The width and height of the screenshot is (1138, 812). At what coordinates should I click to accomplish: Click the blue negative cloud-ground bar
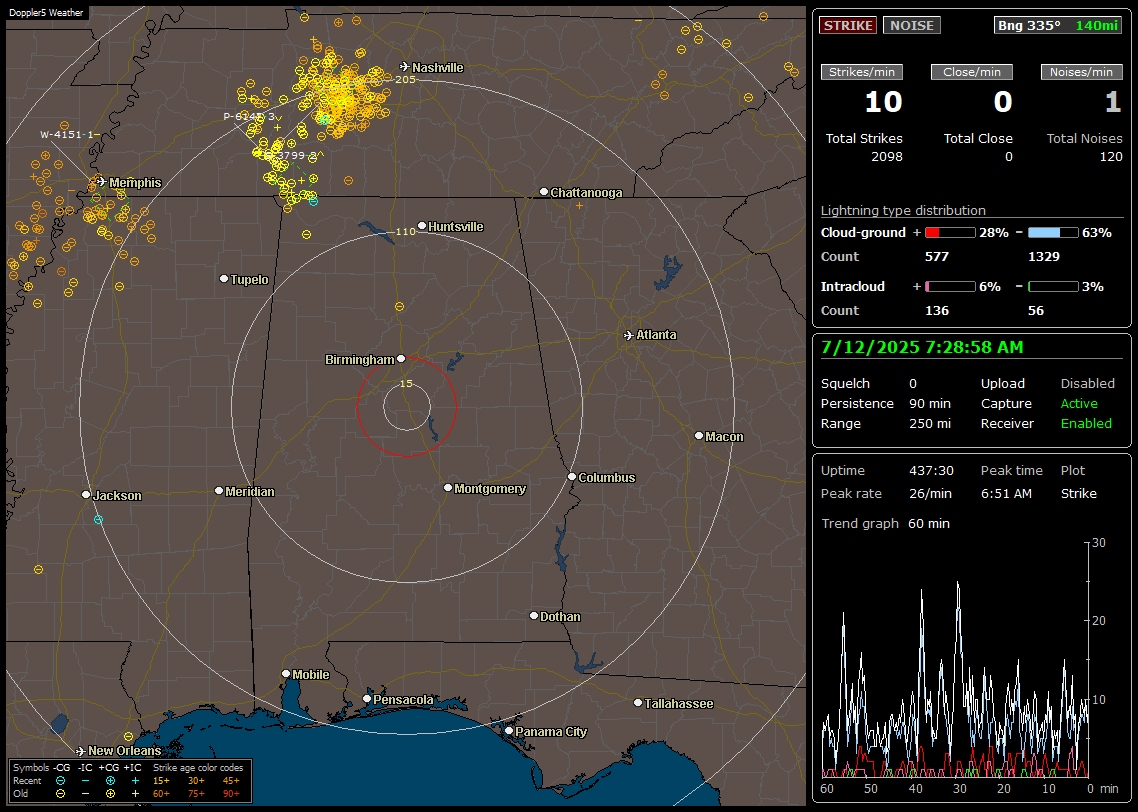click(1053, 232)
